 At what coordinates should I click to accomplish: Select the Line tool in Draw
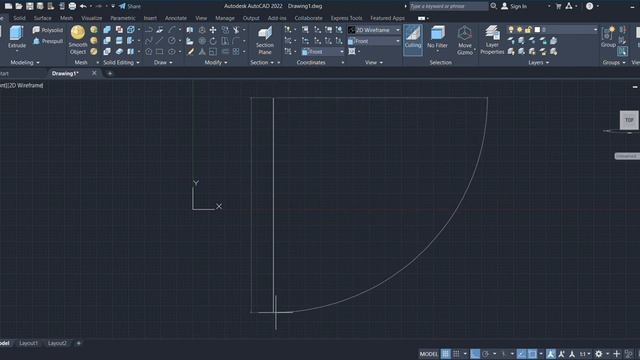(x=160, y=41)
